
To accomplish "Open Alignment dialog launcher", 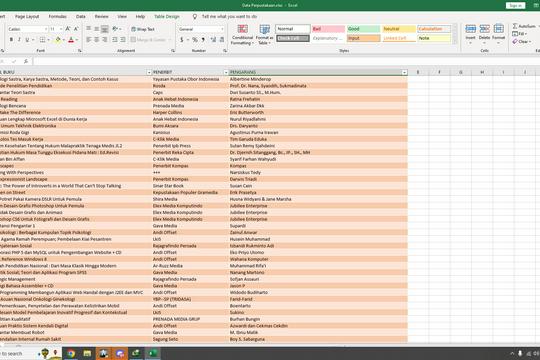I will click(x=173, y=51).
